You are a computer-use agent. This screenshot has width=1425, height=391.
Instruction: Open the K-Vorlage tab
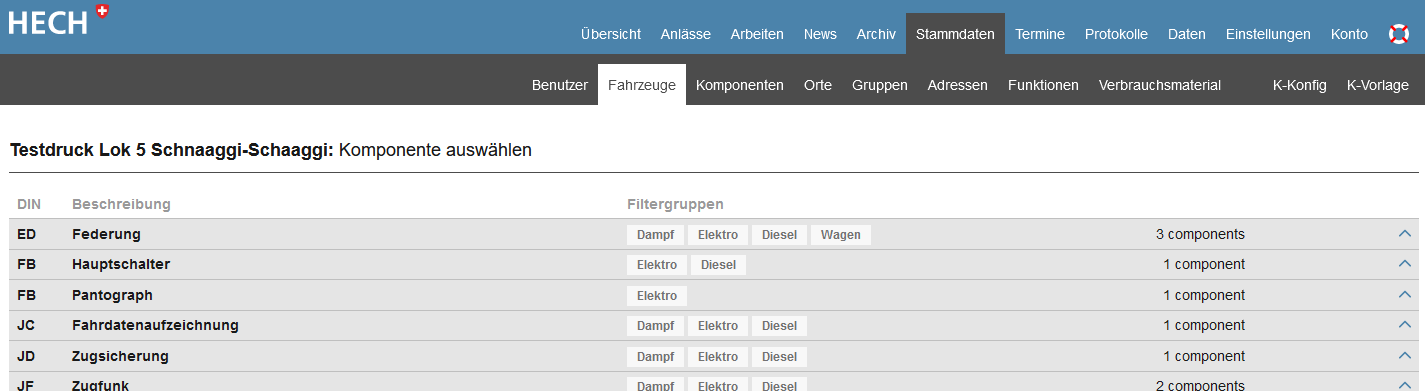click(x=1378, y=85)
